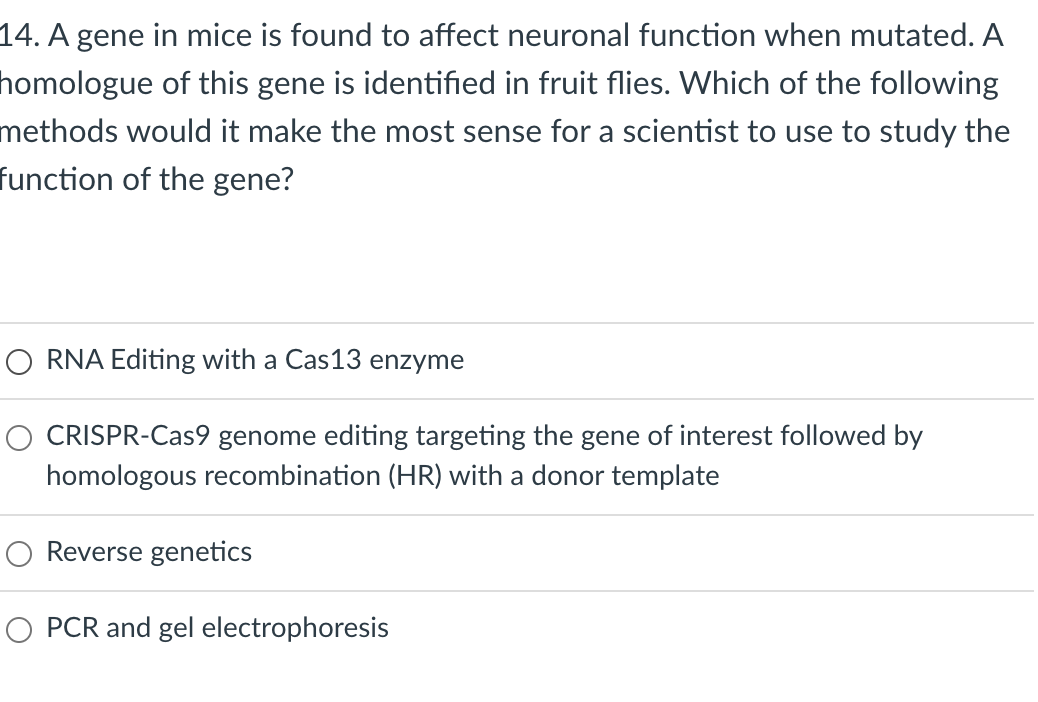The height and width of the screenshot is (702, 1038).
Task: Select the Reverse genetics radio button
Action: [21, 553]
